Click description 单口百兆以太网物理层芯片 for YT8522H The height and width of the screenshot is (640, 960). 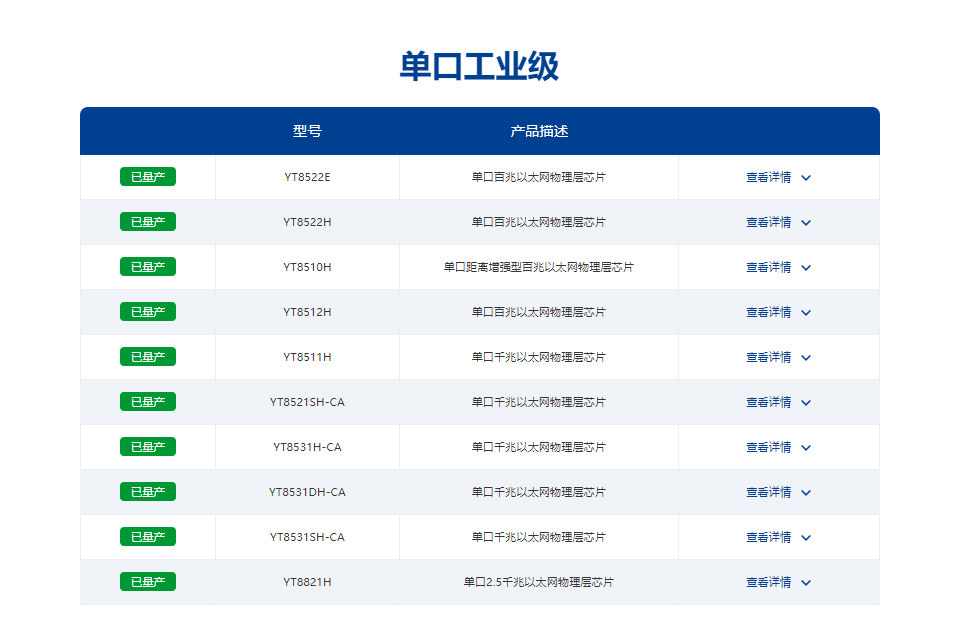click(539, 222)
